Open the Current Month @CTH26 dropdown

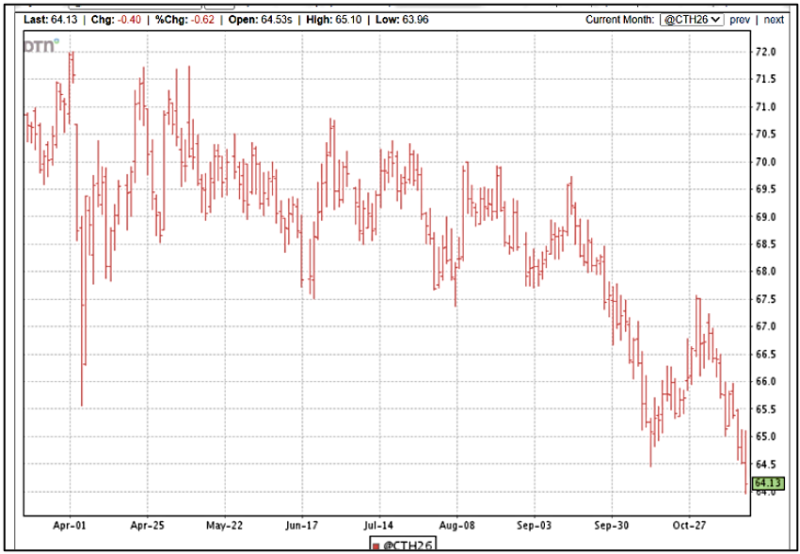pos(692,19)
